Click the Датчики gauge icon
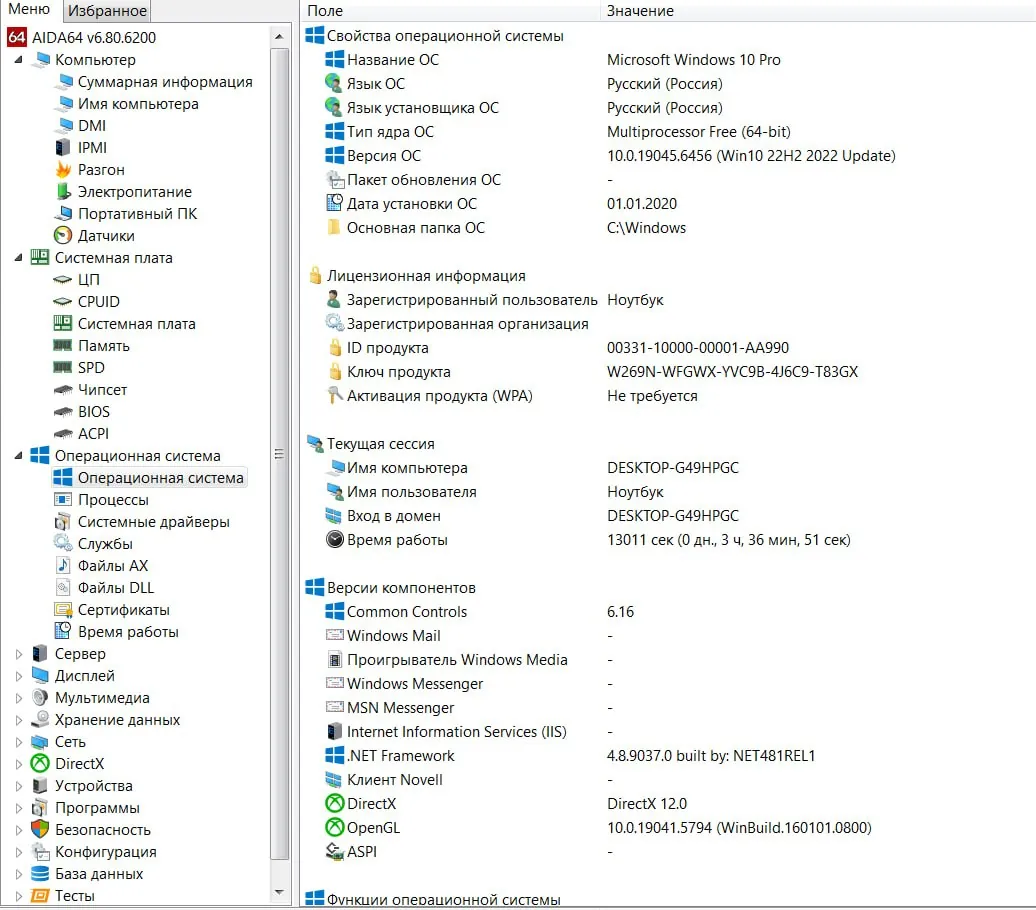The image size is (1036, 910). 63,235
